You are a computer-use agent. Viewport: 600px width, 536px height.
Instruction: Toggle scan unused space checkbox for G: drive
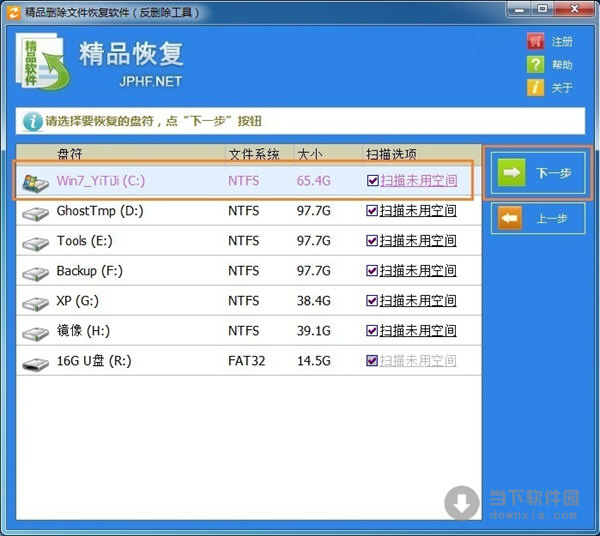[x=372, y=301]
